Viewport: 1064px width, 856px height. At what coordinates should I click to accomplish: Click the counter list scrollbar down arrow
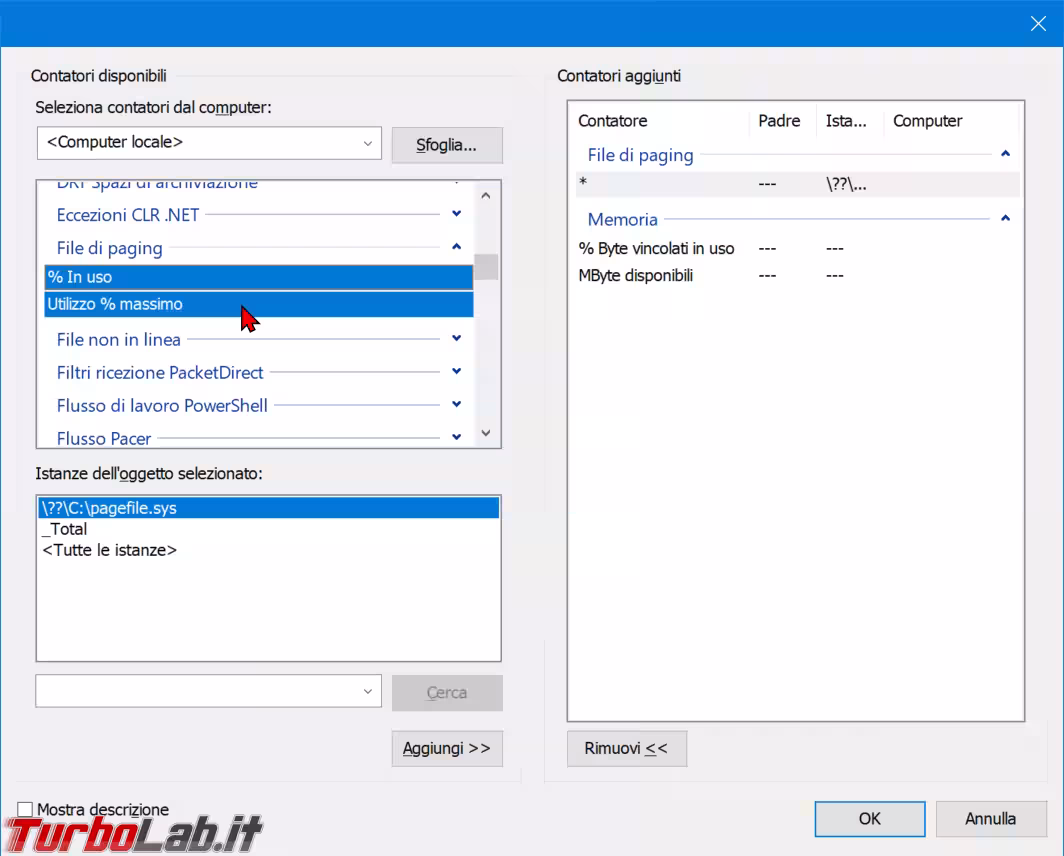click(486, 433)
